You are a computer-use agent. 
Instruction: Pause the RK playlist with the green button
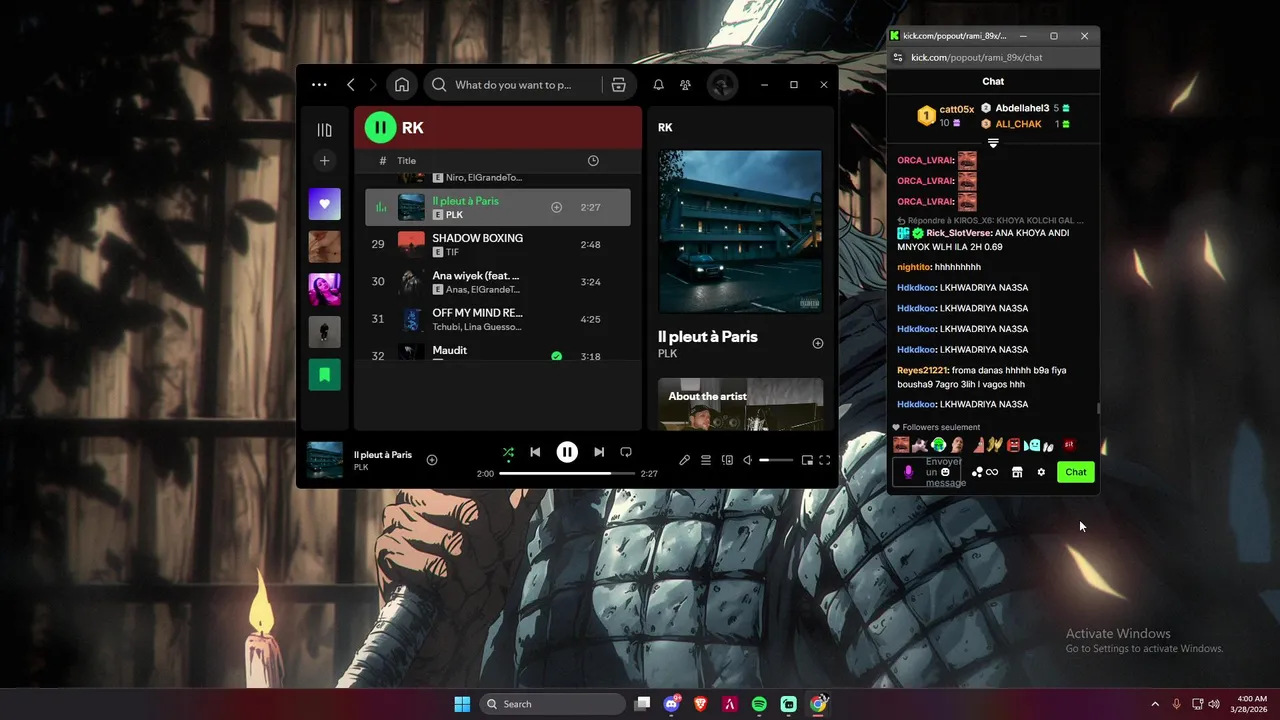coord(380,127)
